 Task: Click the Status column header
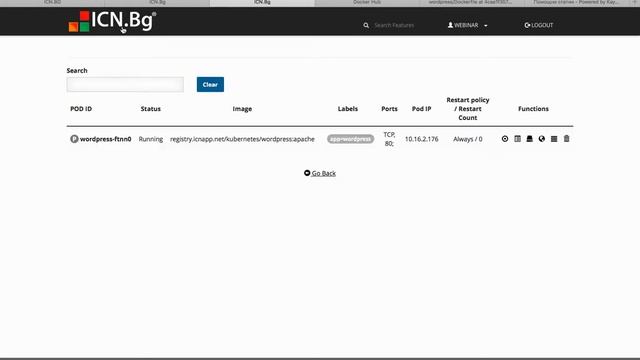[x=151, y=109]
